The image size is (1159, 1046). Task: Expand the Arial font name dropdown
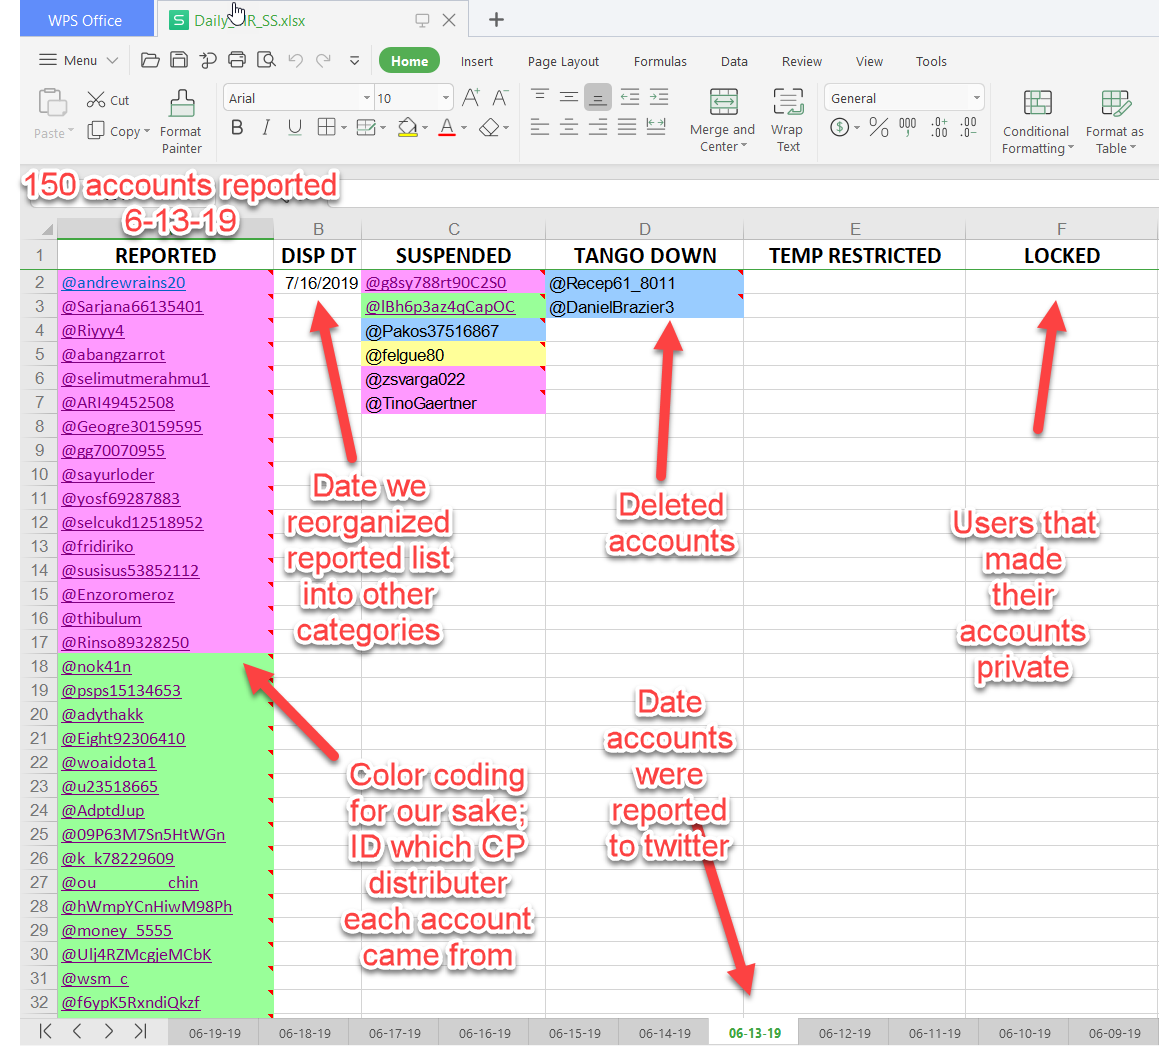click(x=367, y=98)
